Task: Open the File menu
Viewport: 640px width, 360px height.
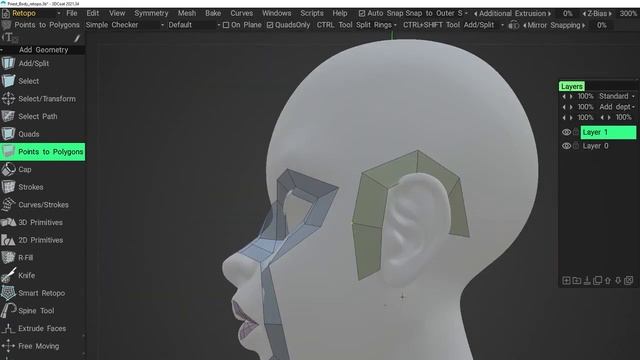Action: 71,13
